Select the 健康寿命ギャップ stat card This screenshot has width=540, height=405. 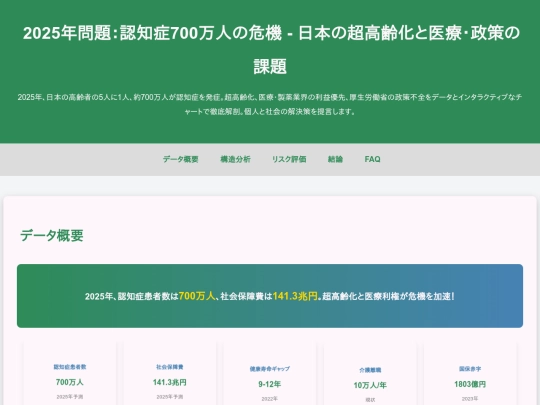click(x=270, y=374)
